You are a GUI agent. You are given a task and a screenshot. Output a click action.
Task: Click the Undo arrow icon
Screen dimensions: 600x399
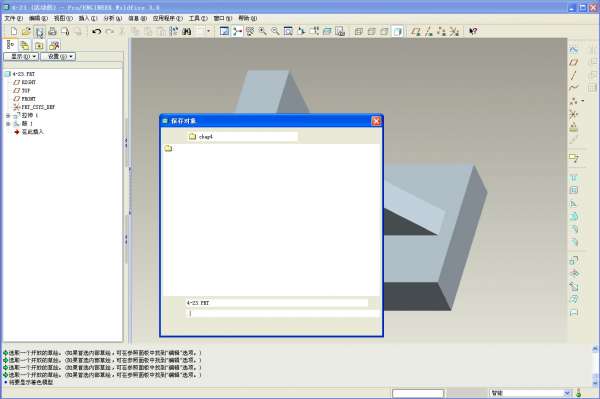(x=97, y=31)
